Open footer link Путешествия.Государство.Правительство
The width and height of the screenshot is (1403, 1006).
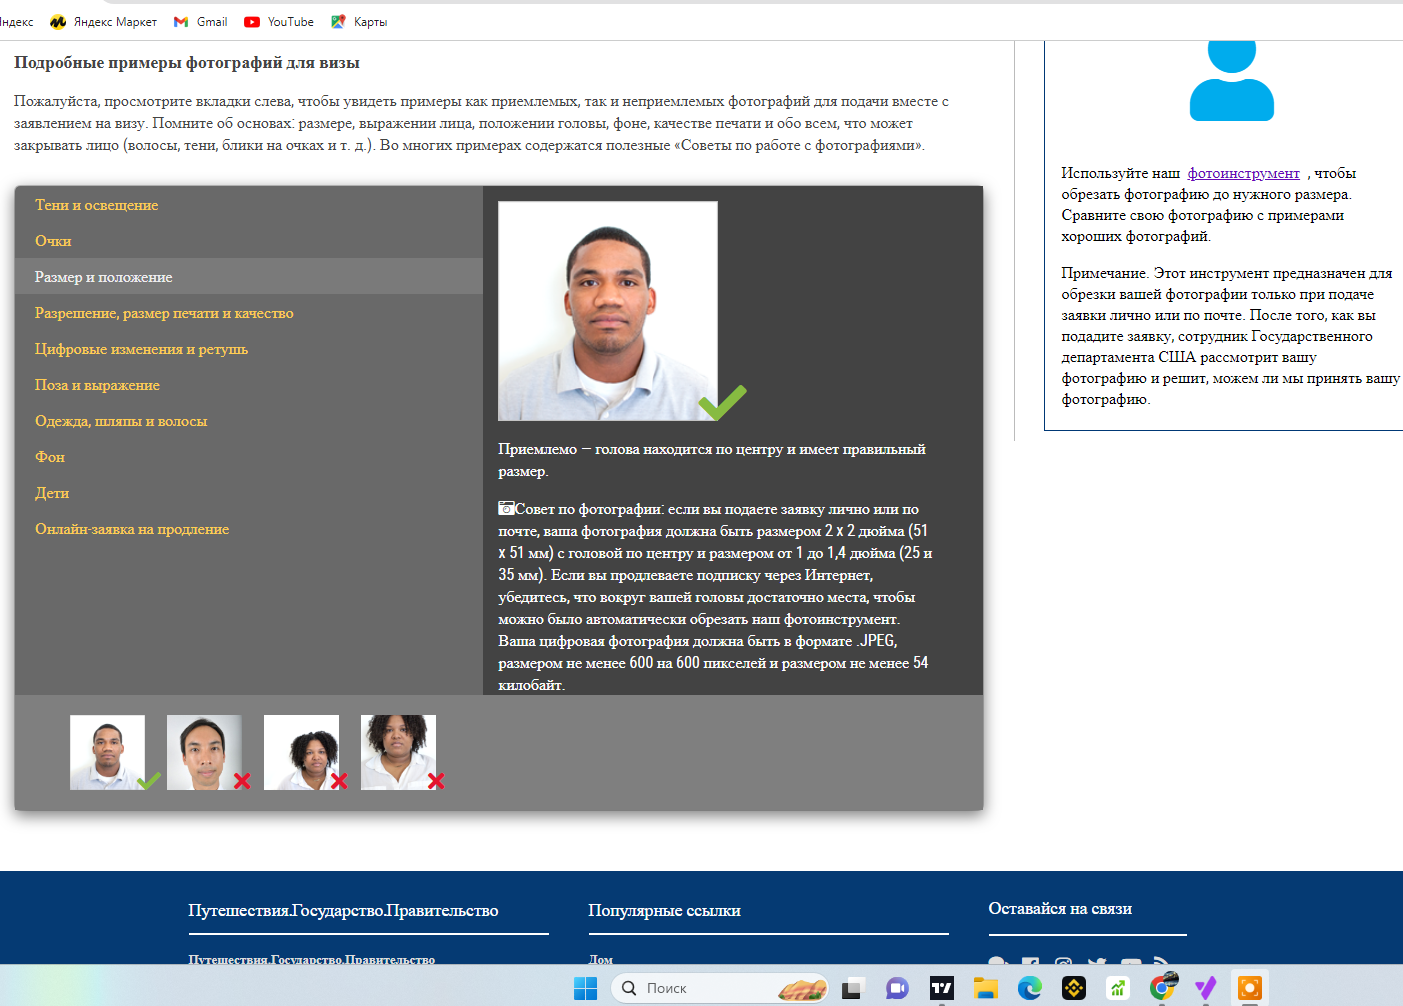tap(311, 959)
